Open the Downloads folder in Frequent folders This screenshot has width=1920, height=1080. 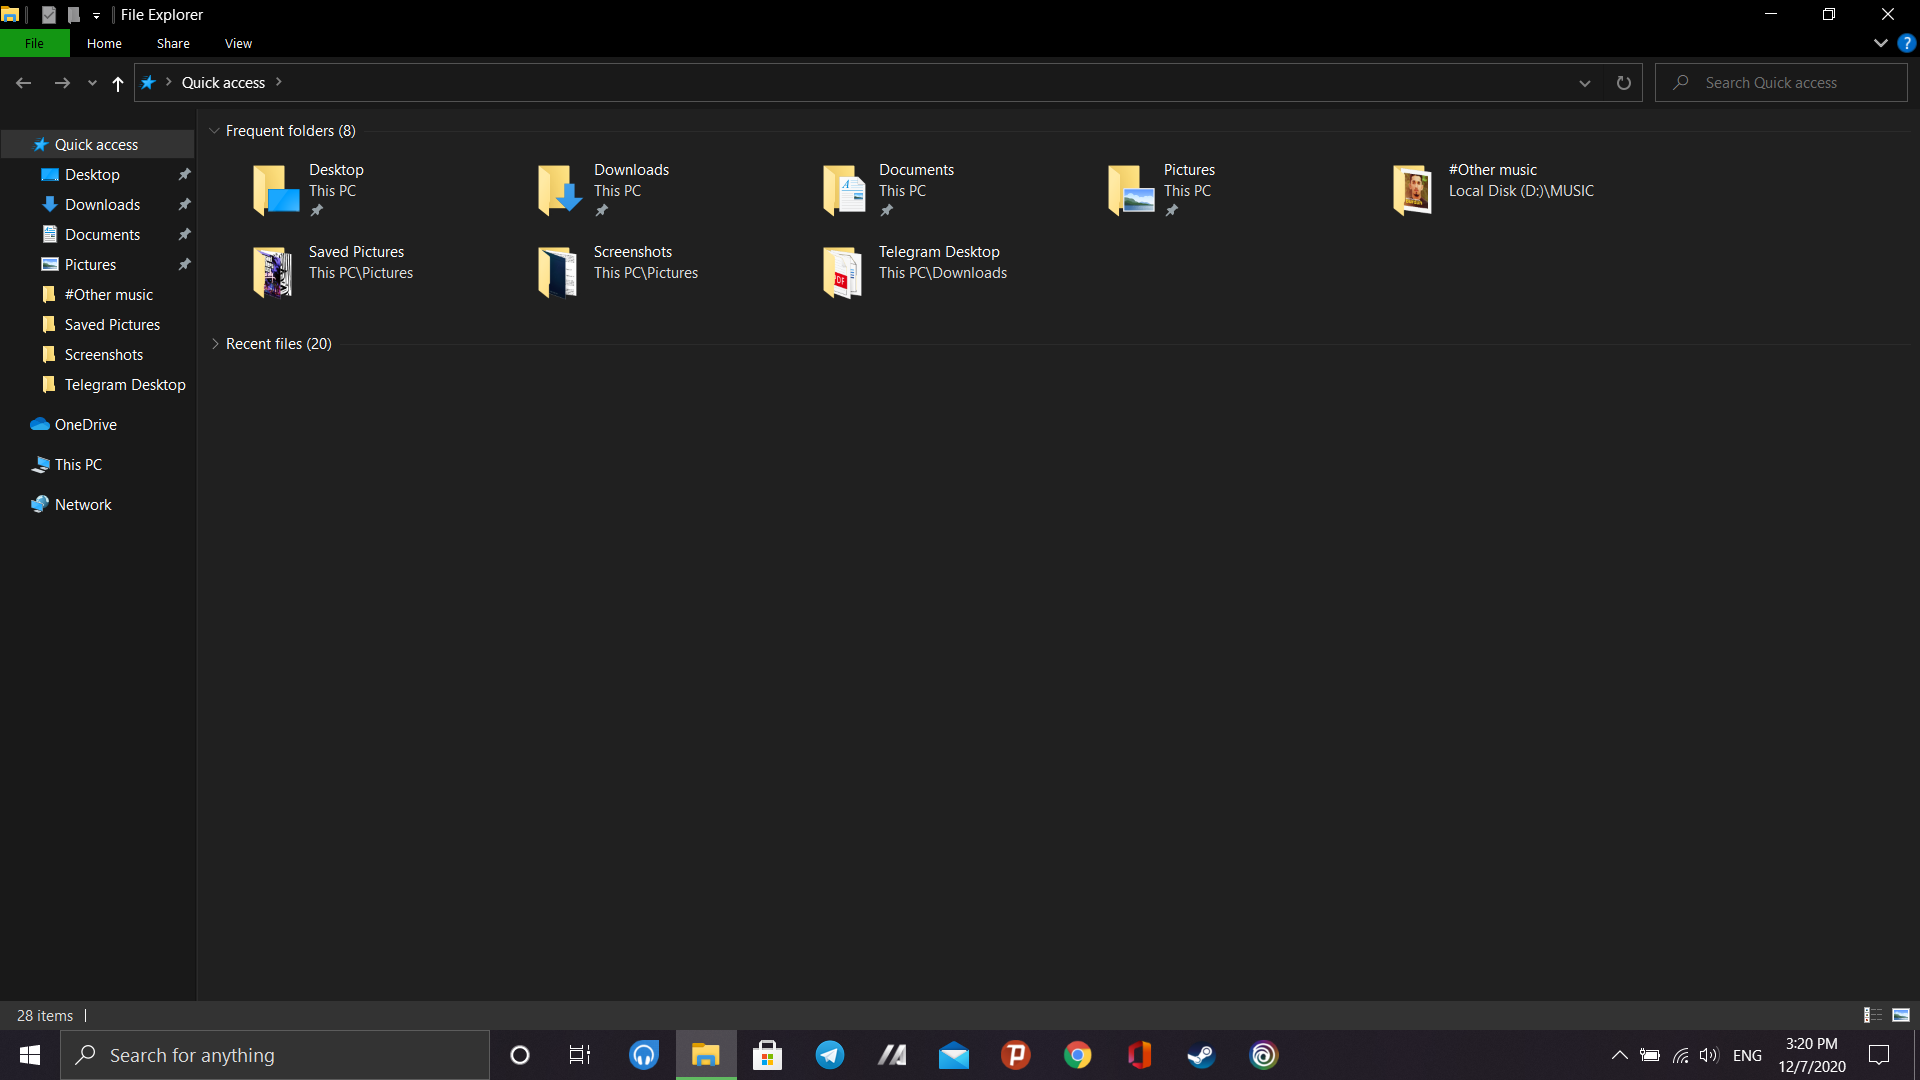pyautogui.click(x=559, y=190)
